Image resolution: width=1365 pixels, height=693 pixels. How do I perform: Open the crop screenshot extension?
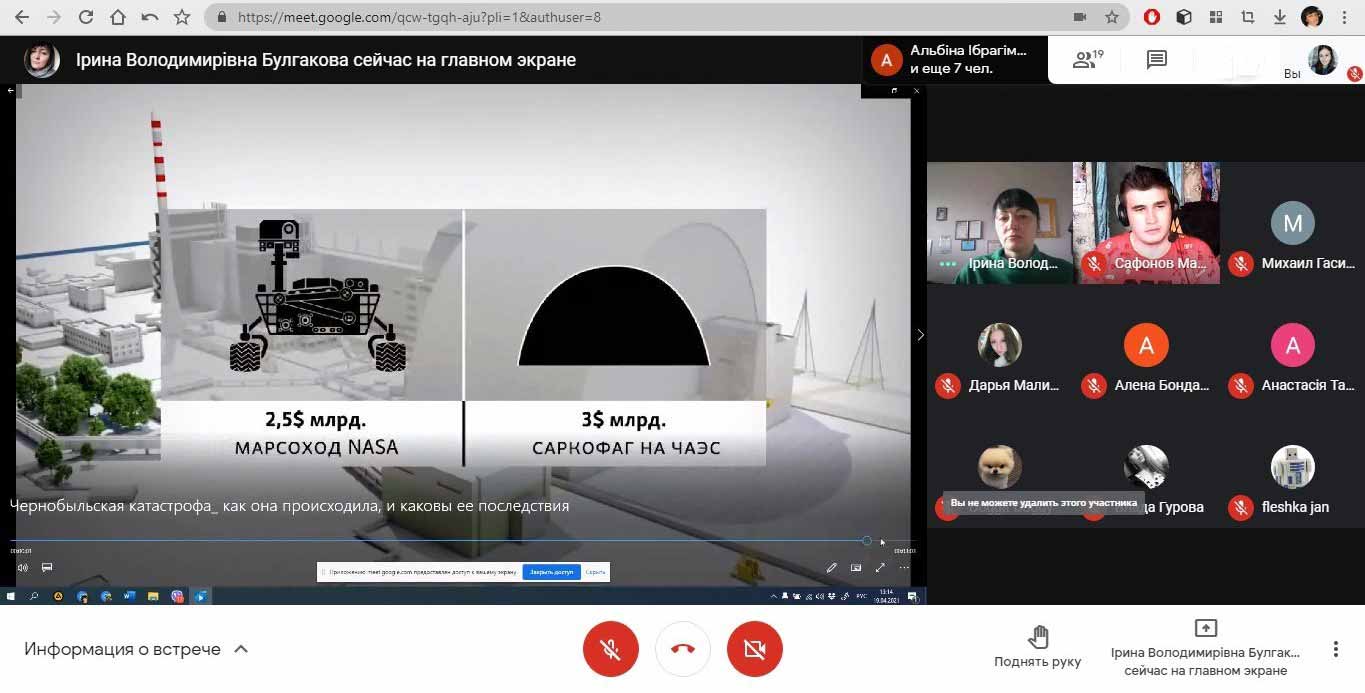(1248, 17)
